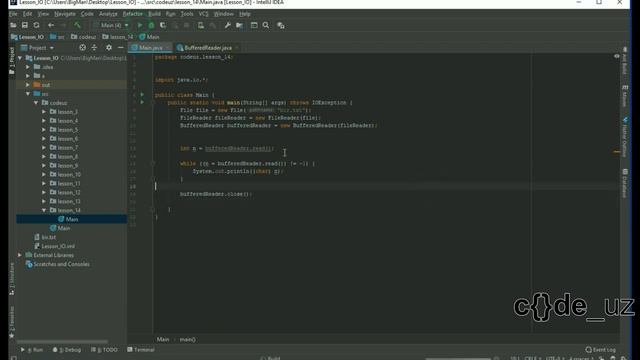Open the TODO tool window
This screenshot has width=640, height=360.
[104, 350]
